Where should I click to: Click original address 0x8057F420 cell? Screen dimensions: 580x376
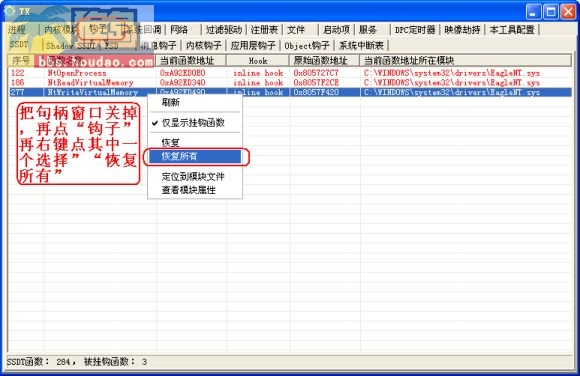point(316,92)
